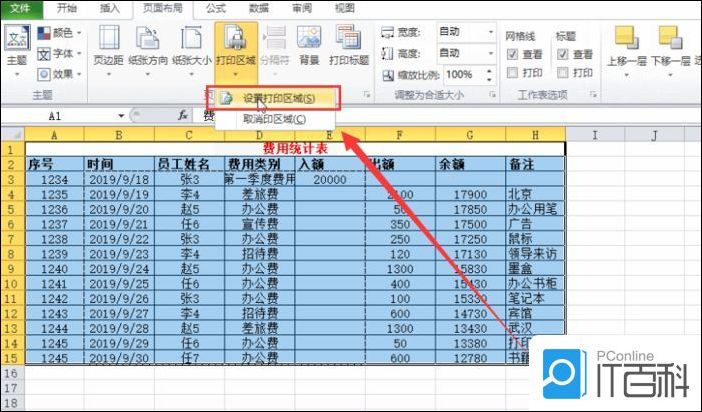The height and width of the screenshot is (412, 702).
Task: Click the 下移一层 send backward icon
Action: click(670, 39)
